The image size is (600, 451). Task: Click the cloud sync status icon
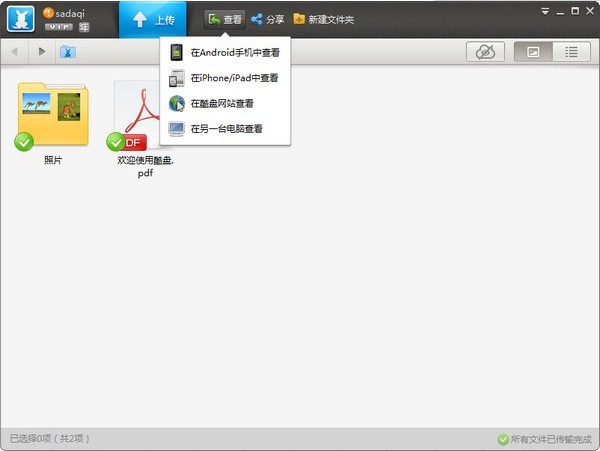click(x=485, y=52)
